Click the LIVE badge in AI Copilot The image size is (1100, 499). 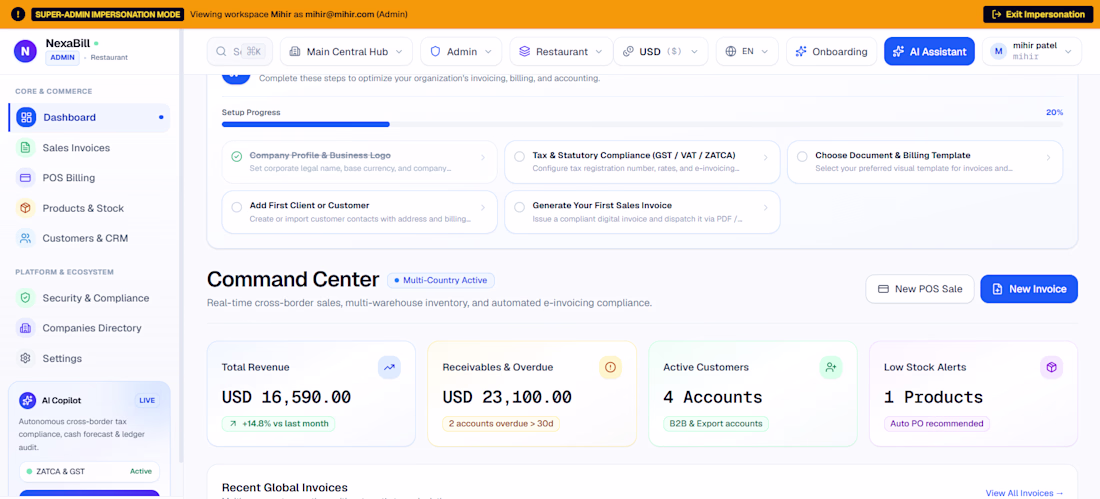tap(147, 400)
